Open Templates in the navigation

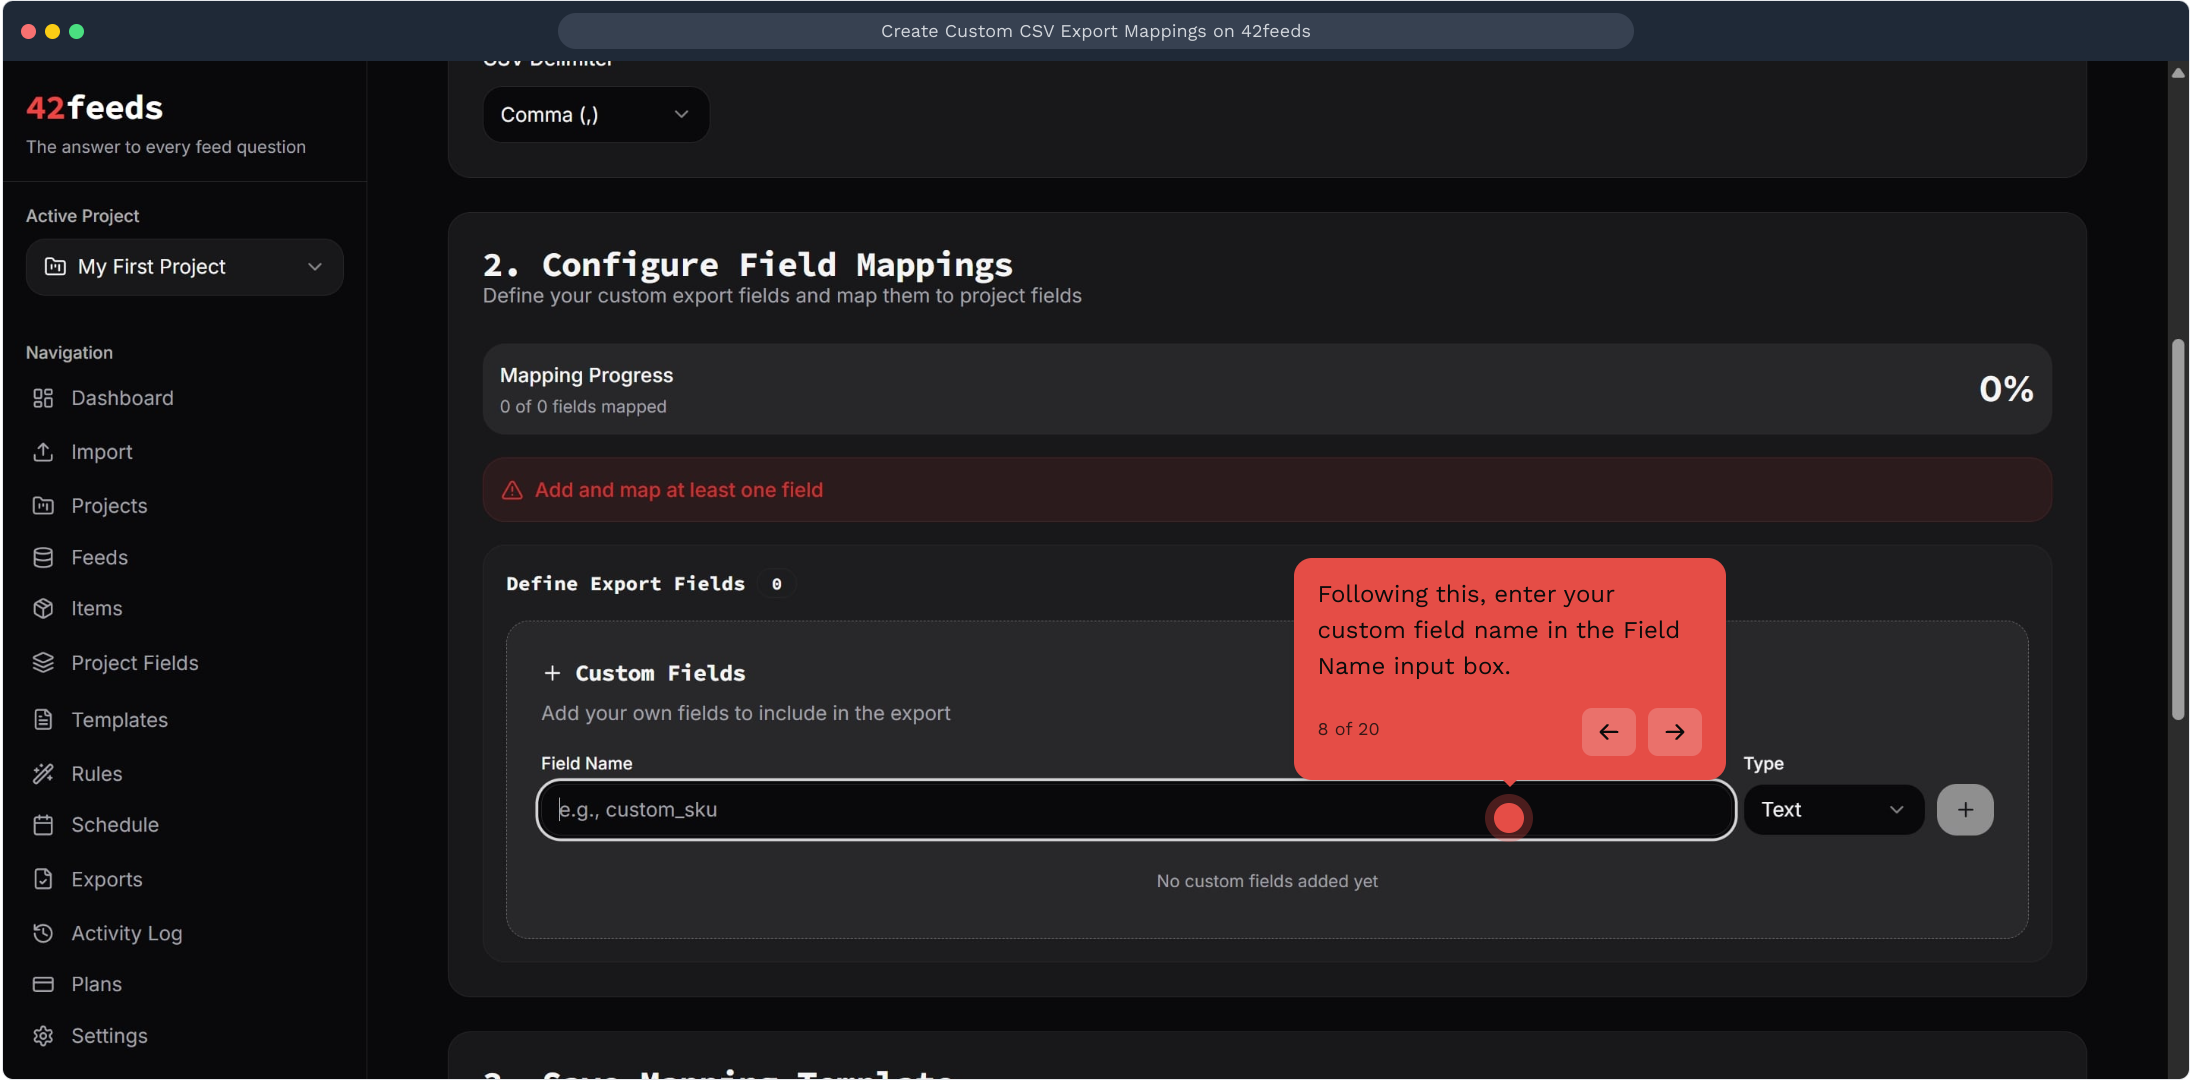coord(119,720)
